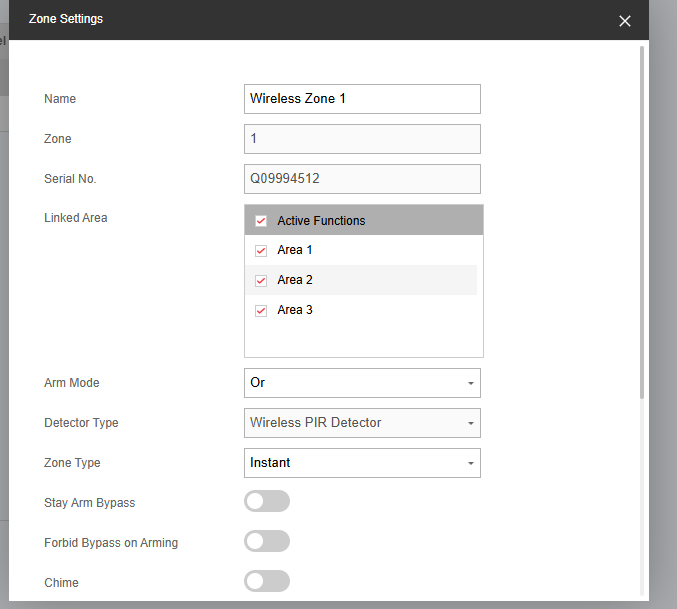Click the Linked Area label
The image size is (677, 609).
[x=76, y=218]
